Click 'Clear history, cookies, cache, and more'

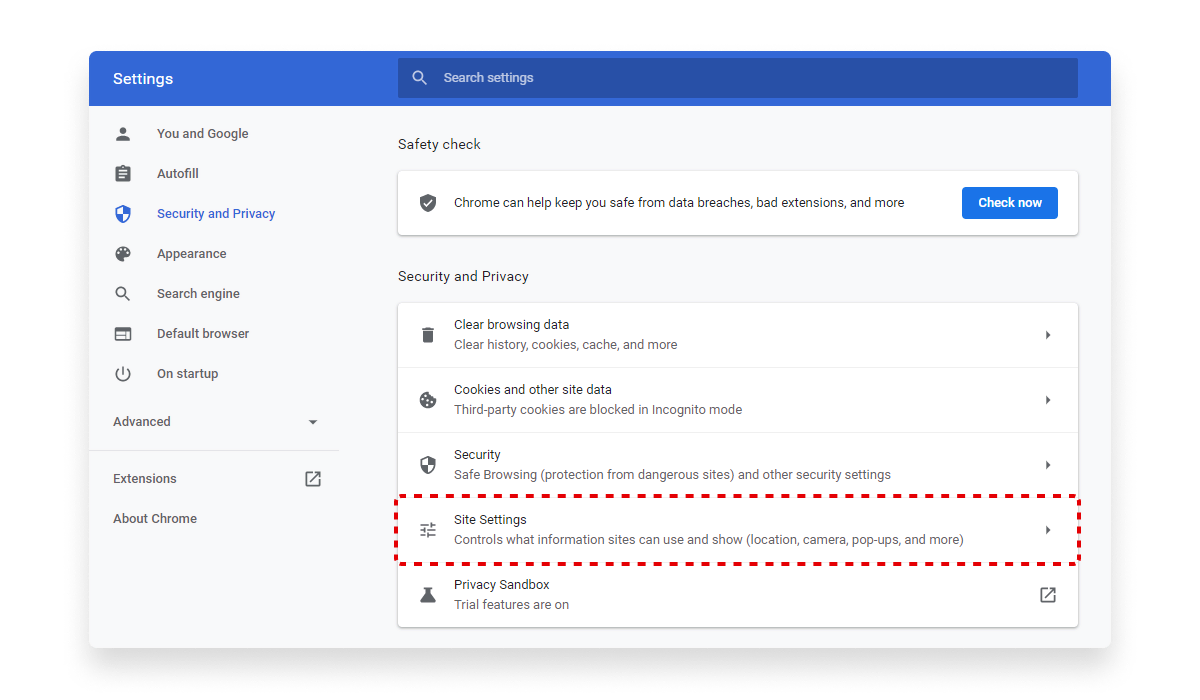pos(565,344)
